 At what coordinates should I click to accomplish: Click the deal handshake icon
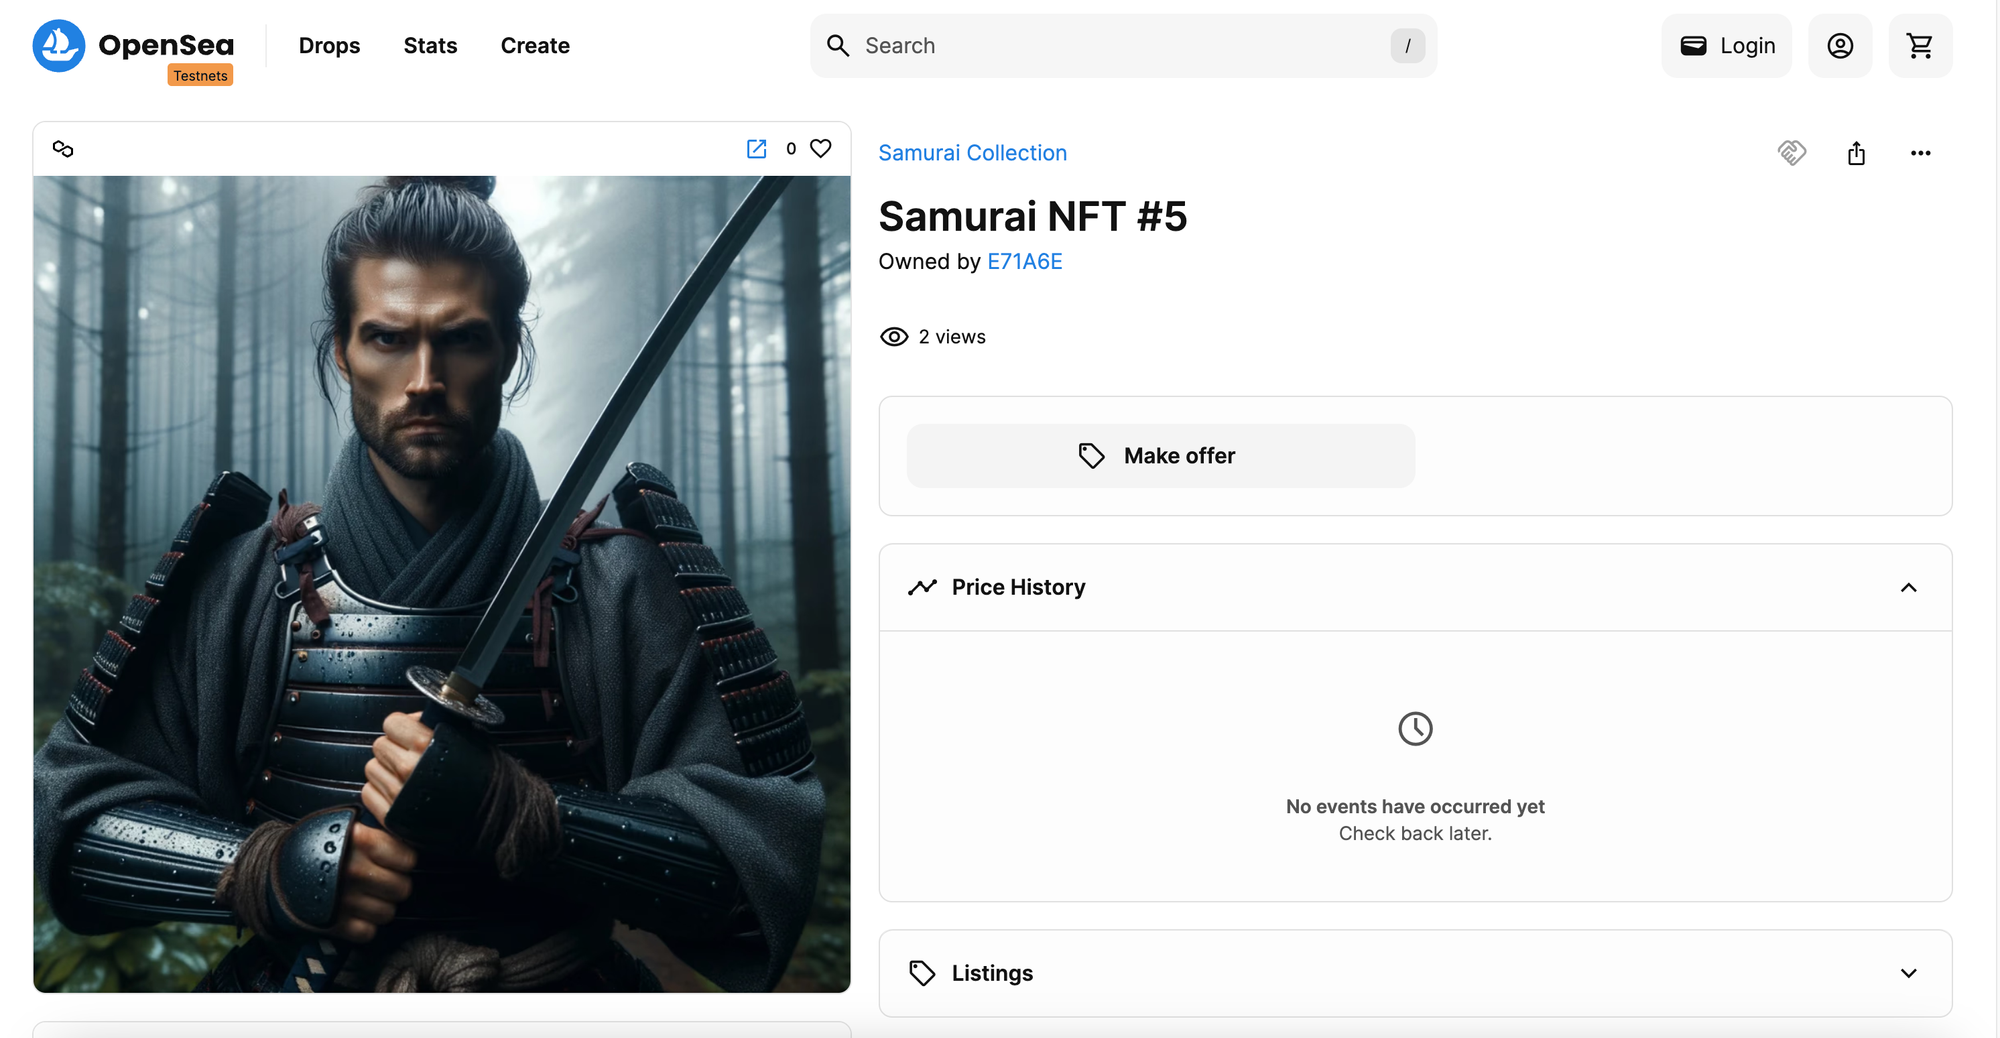point(1792,153)
